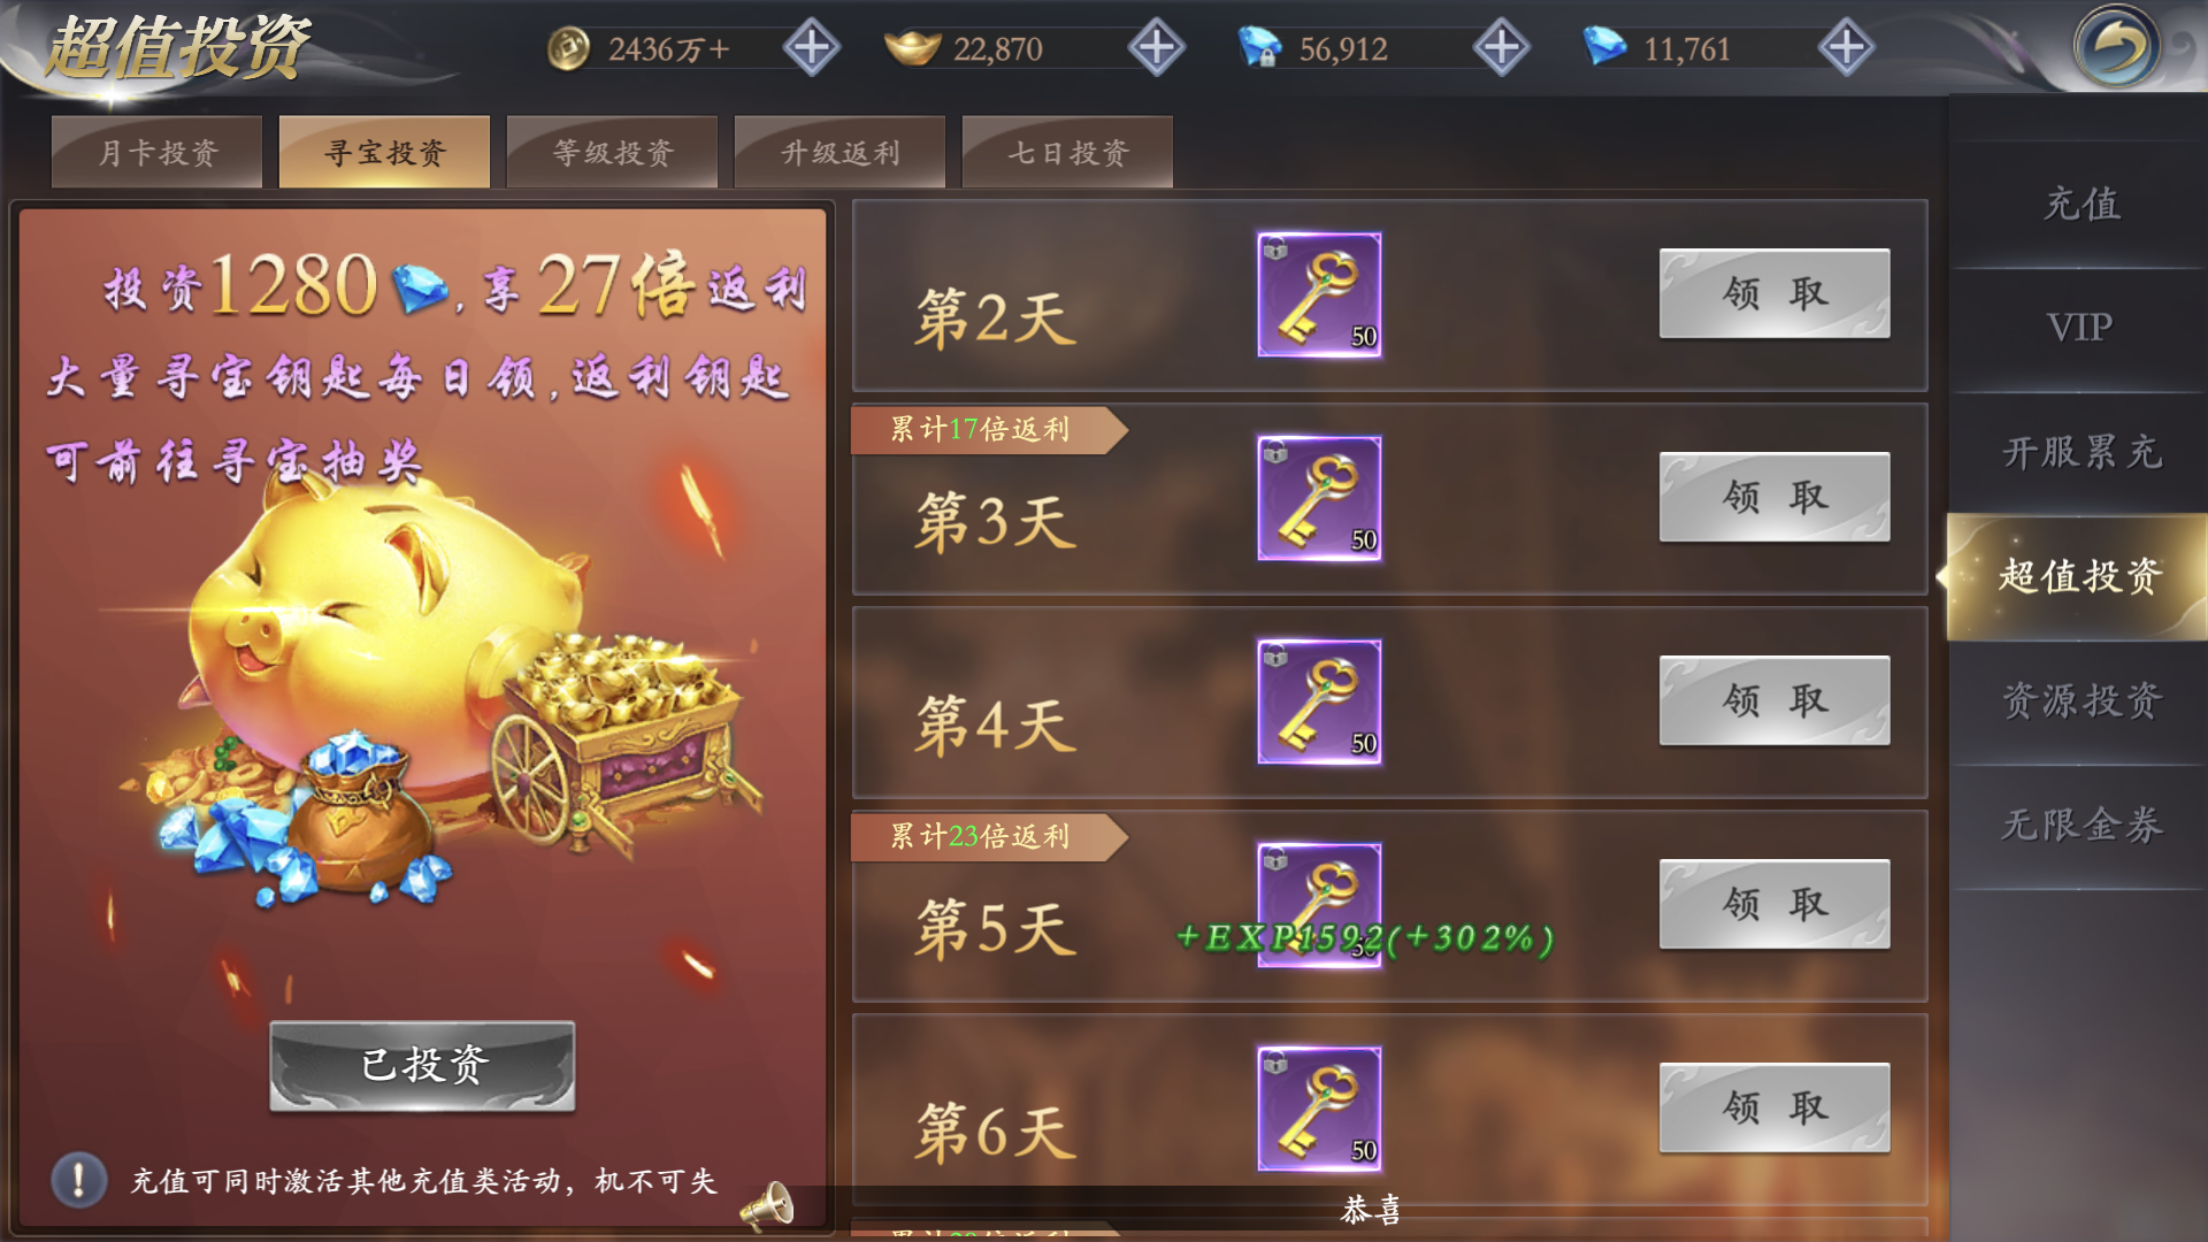
Task: Switch to the 等级投资 tab
Action: point(612,152)
